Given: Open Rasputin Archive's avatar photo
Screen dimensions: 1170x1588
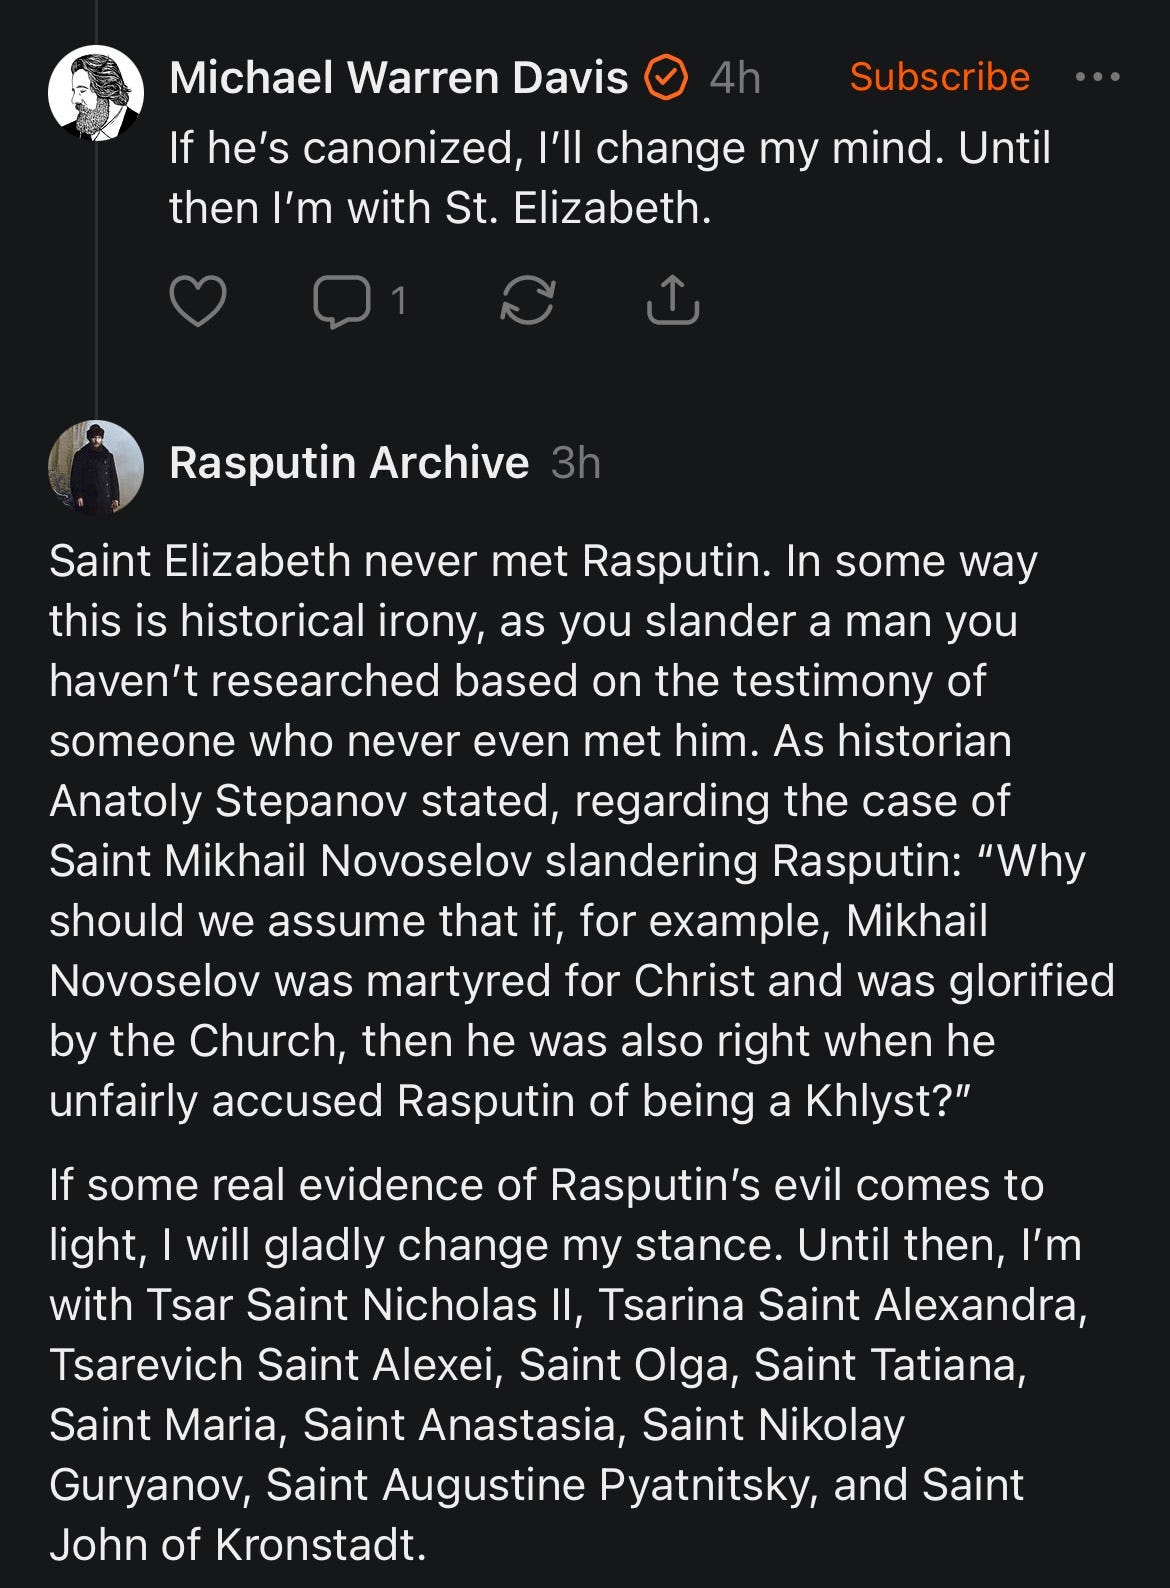Looking at the screenshot, I should 96,467.
